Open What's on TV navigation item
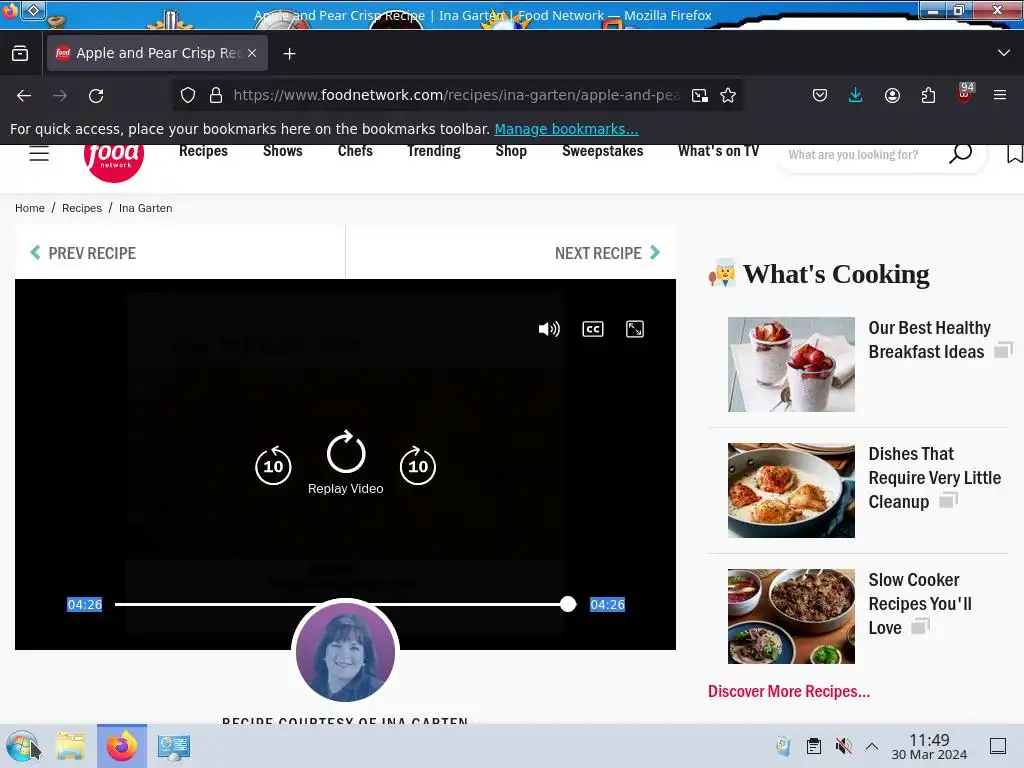Viewport: 1024px width, 768px height. click(718, 151)
